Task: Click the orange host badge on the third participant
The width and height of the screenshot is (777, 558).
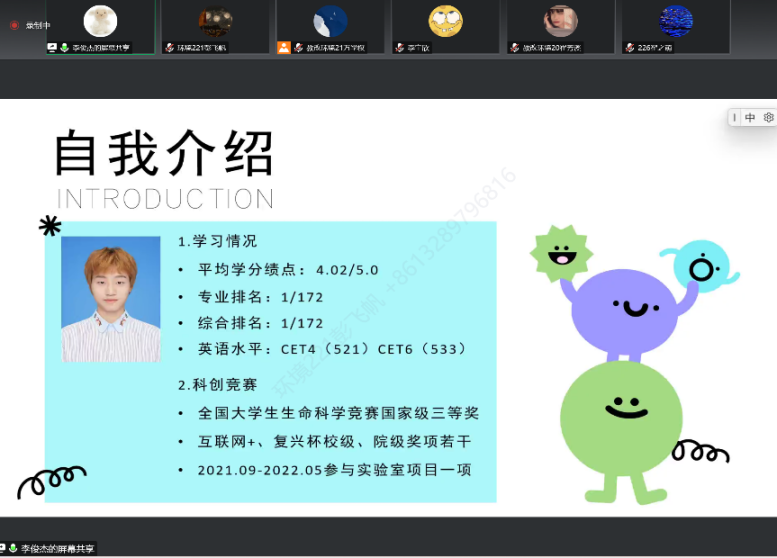Action: tap(284, 47)
